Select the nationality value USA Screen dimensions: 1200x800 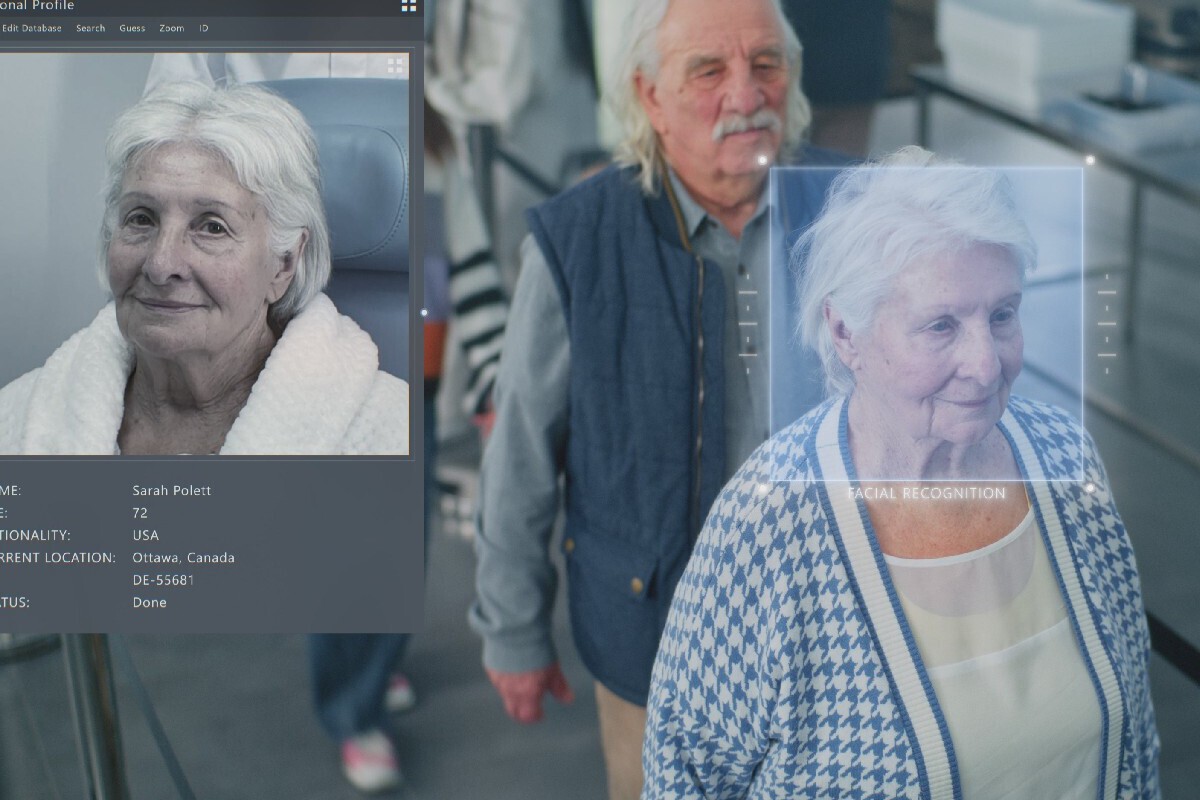point(145,535)
